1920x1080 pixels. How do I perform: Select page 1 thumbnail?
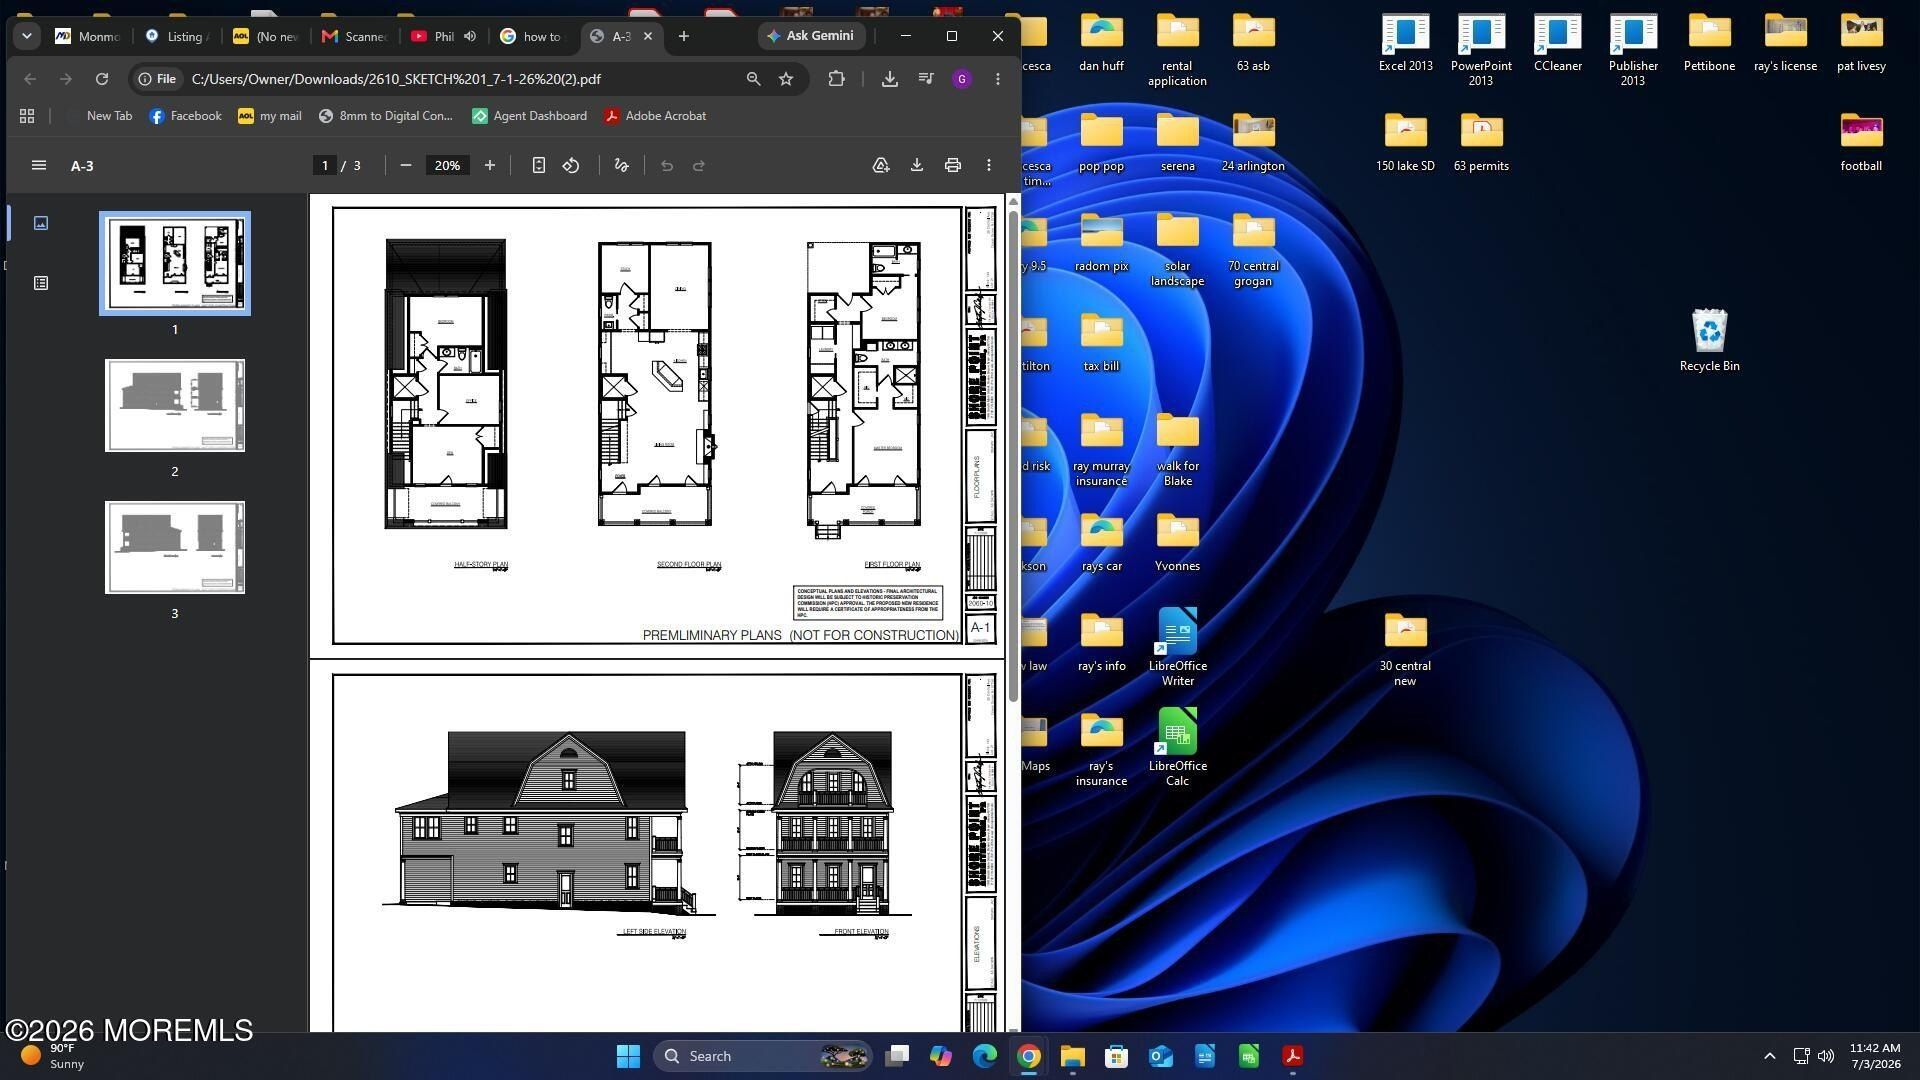[175, 264]
